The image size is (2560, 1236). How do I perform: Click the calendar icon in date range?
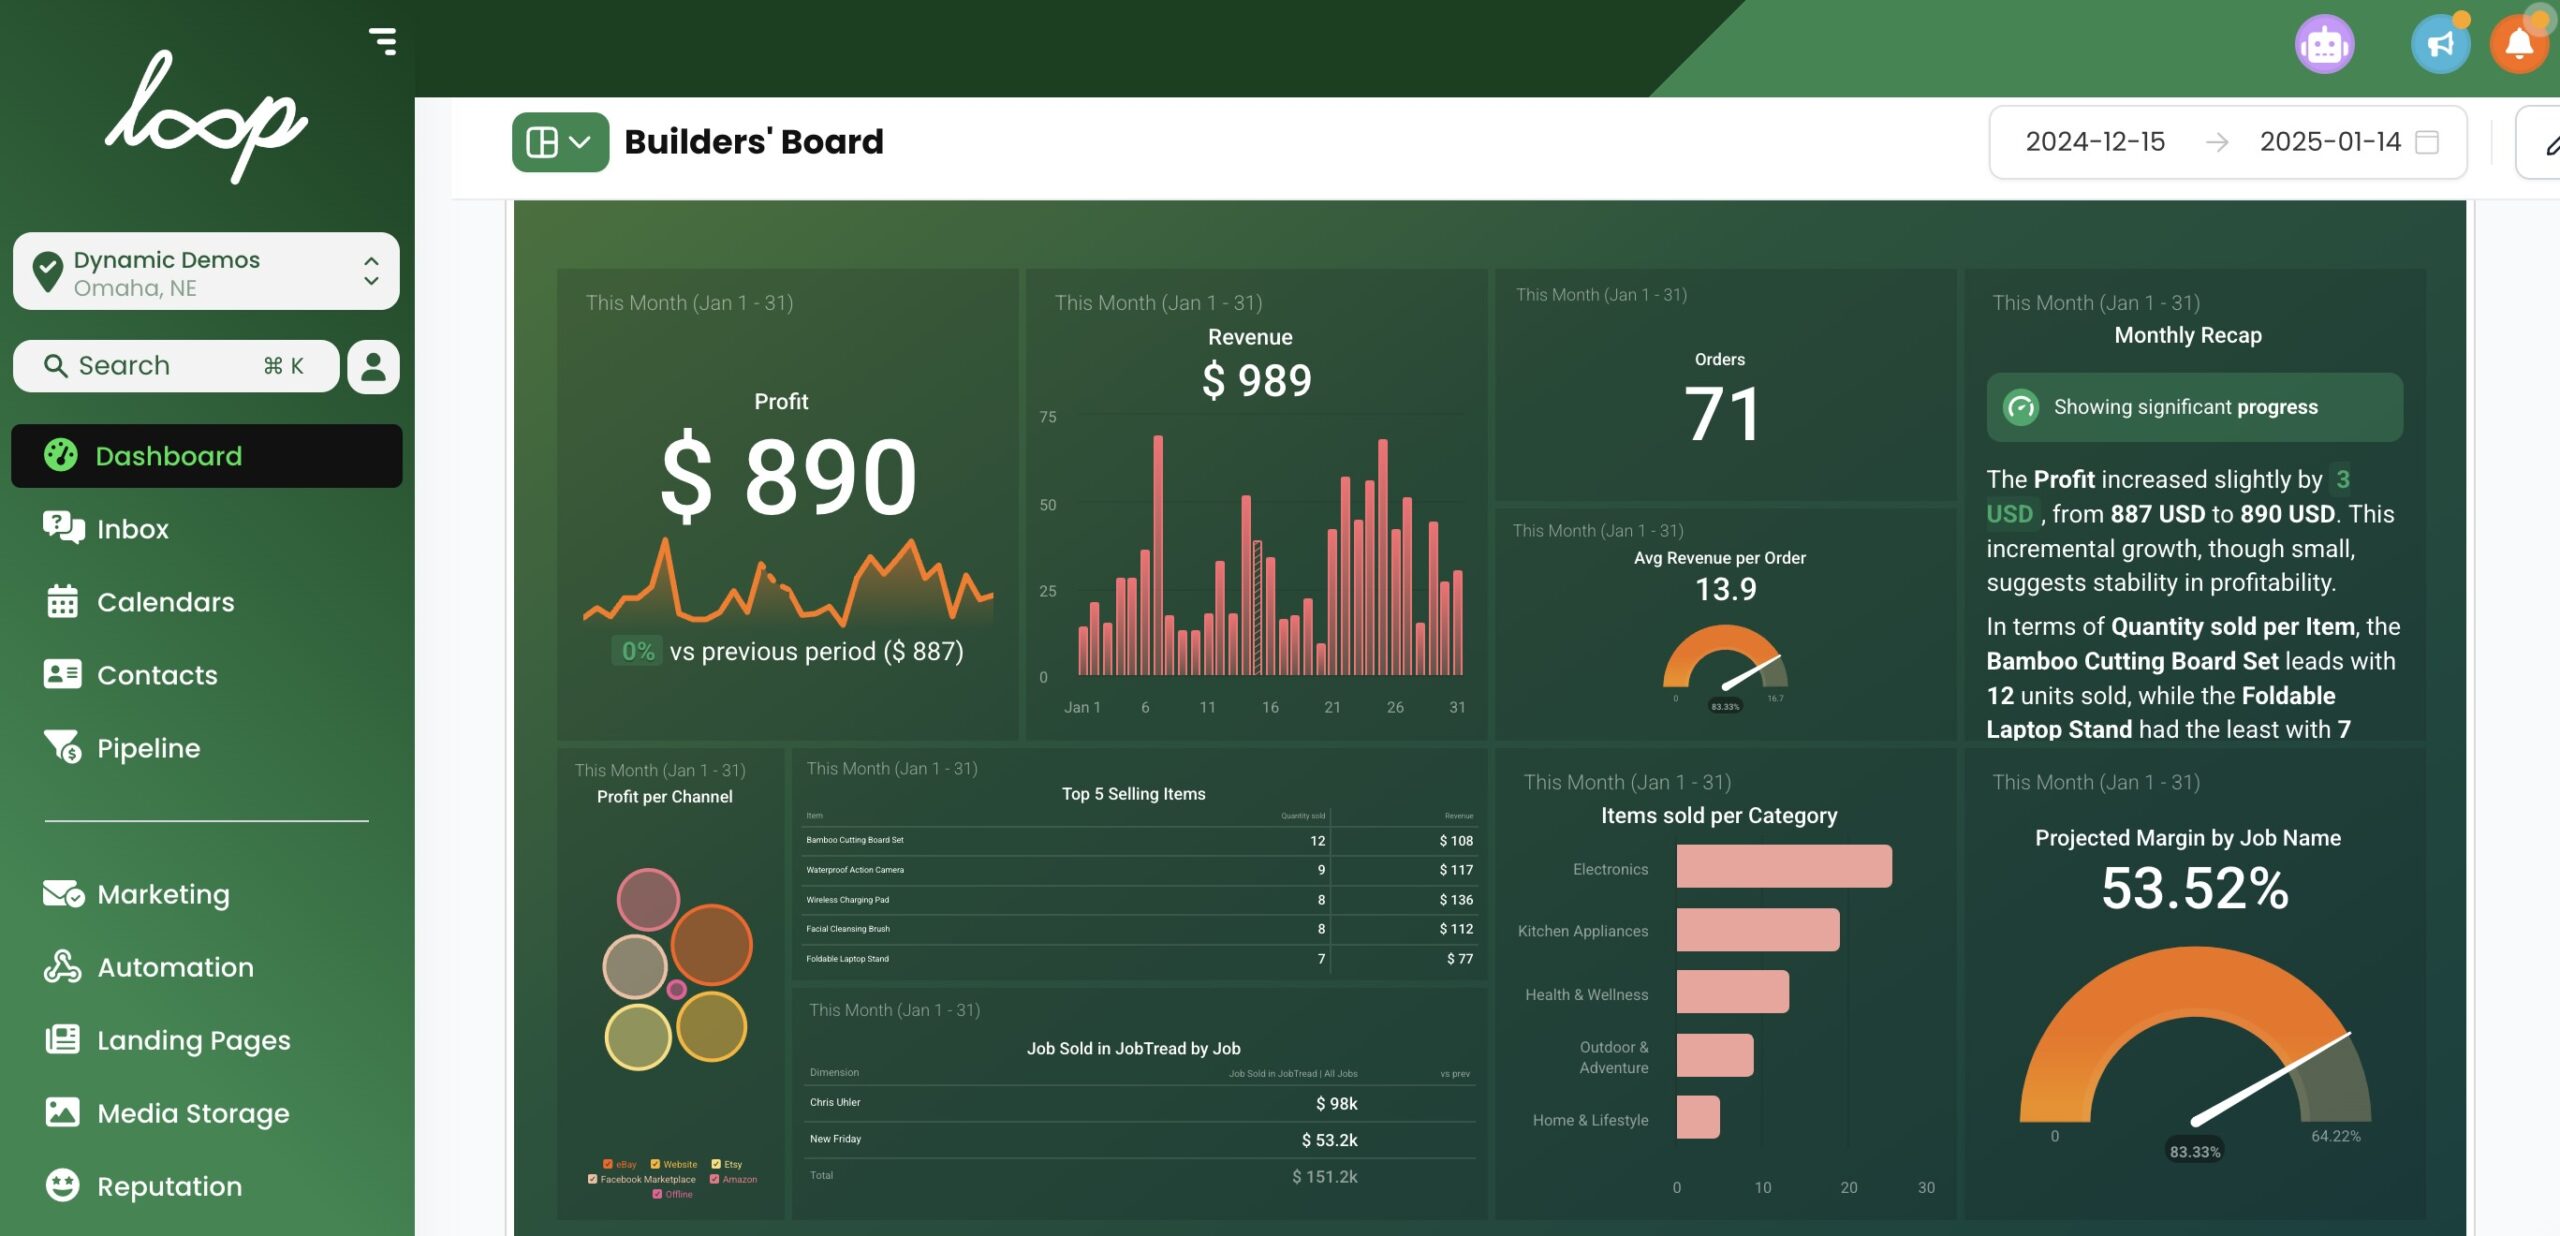tap(2427, 142)
